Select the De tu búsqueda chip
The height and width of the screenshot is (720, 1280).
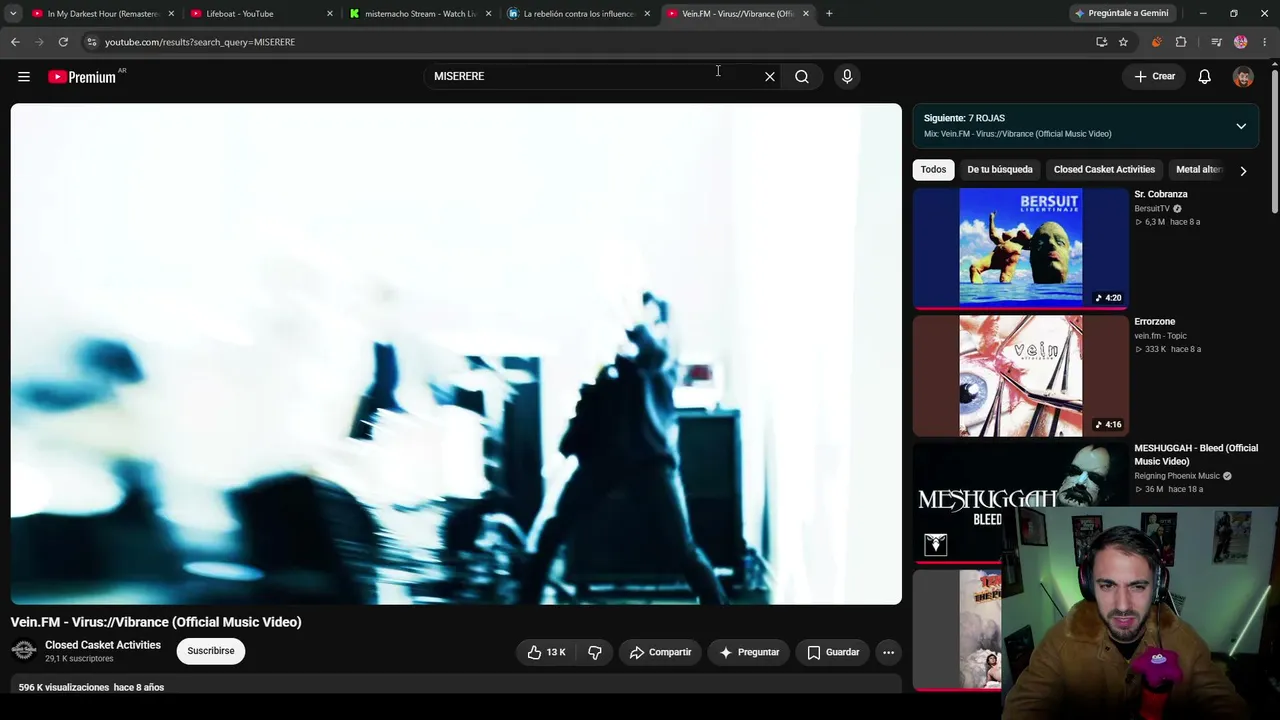1000,170
